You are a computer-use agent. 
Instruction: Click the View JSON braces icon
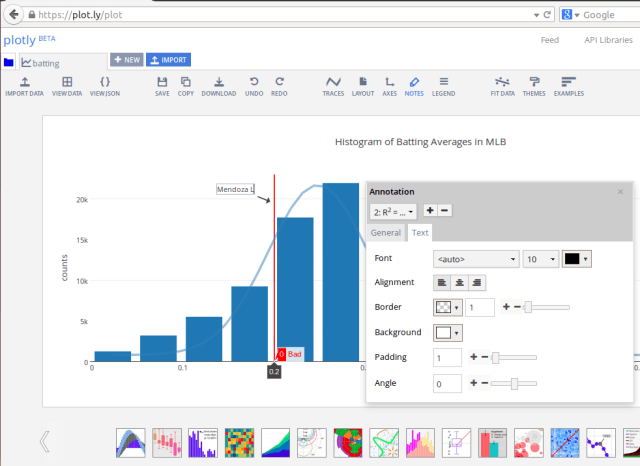[105, 82]
